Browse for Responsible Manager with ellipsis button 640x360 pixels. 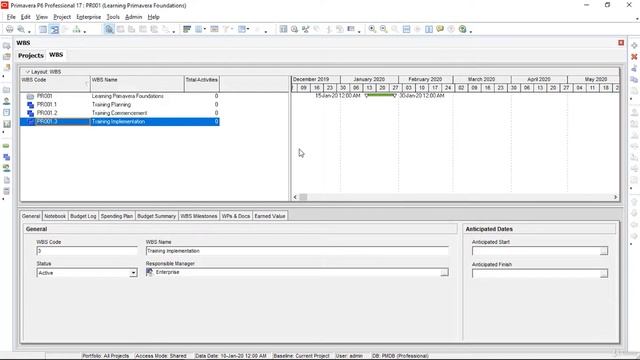(444, 272)
